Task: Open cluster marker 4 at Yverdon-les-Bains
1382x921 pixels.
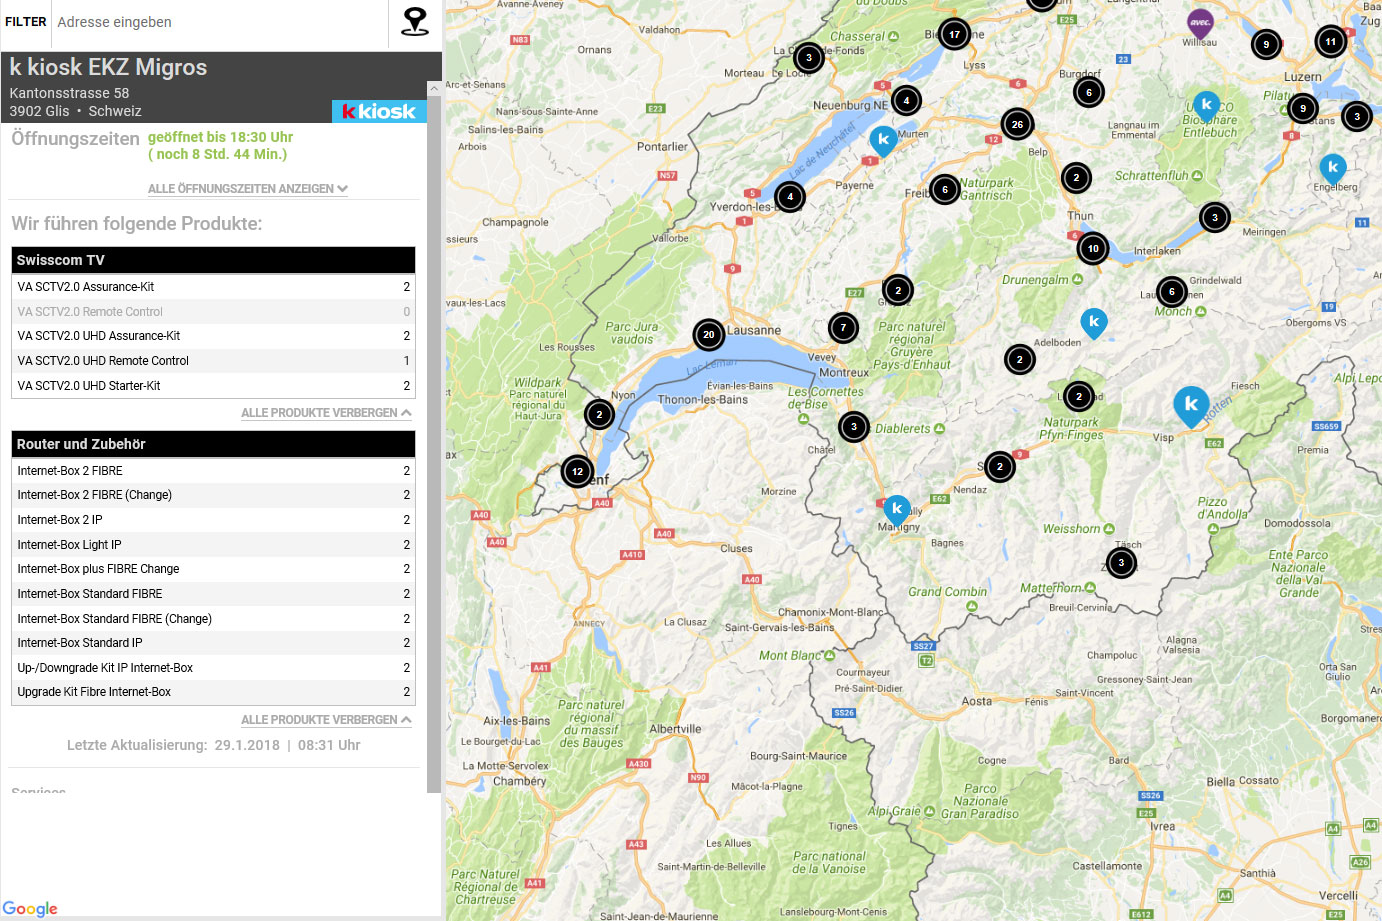Action: pyautogui.click(x=789, y=197)
